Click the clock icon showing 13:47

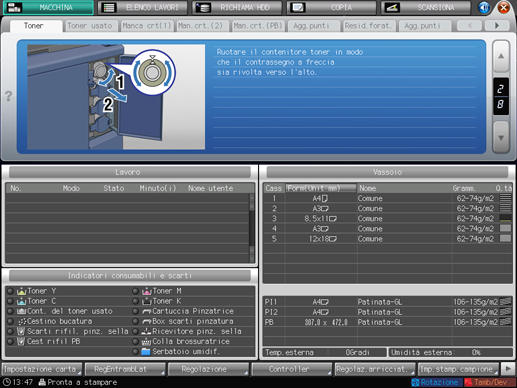(7, 382)
